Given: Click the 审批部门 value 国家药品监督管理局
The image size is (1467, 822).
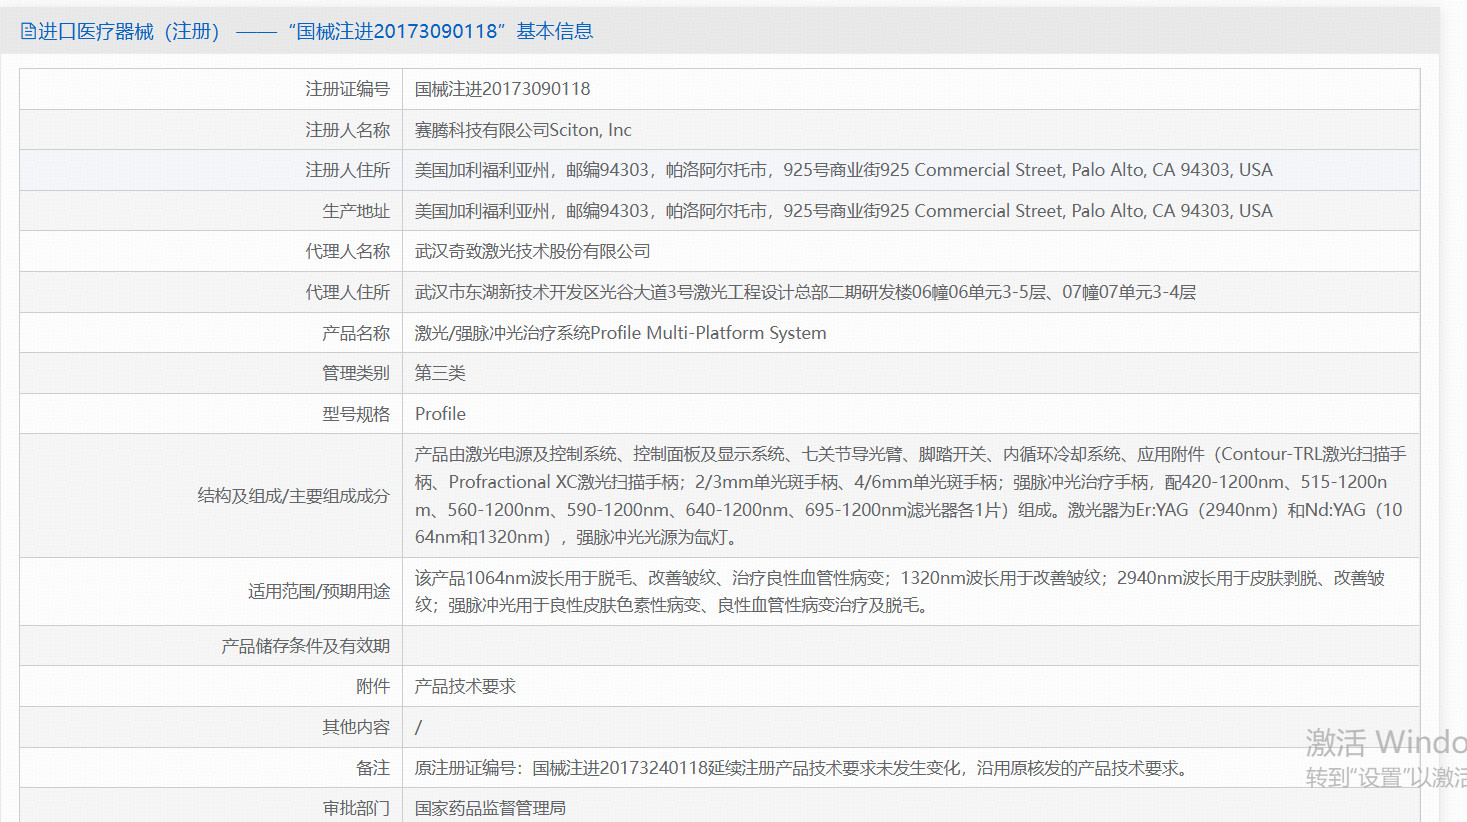Looking at the screenshot, I should tap(490, 808).
